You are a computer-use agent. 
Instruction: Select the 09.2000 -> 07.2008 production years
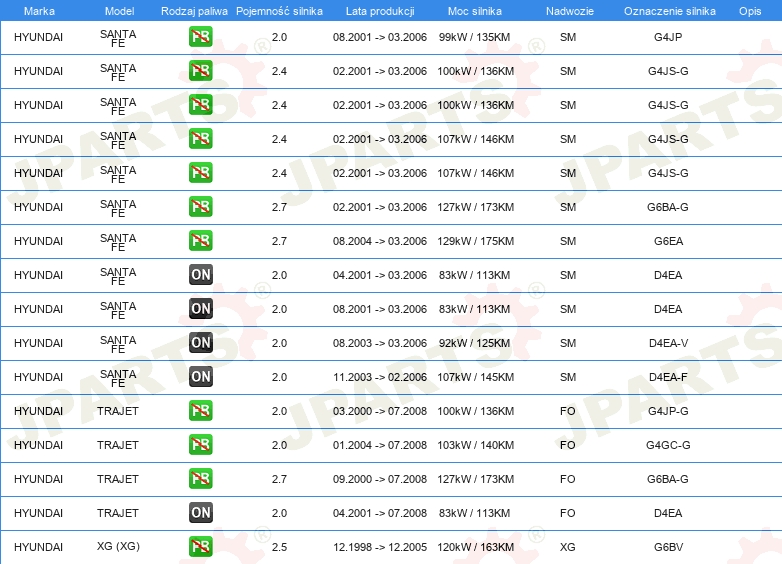point(380,479)
